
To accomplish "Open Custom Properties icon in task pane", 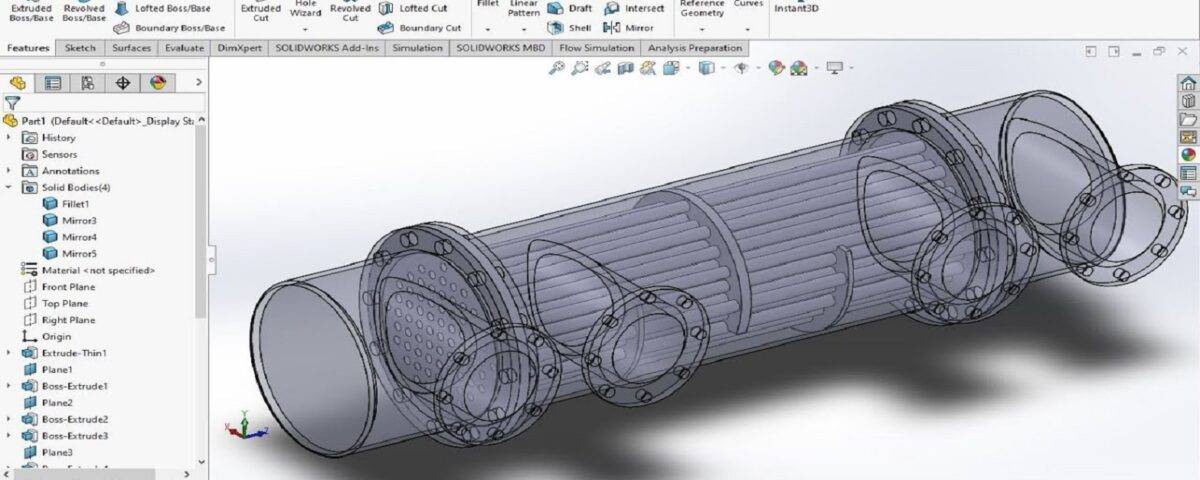I will pos(1188,173).
